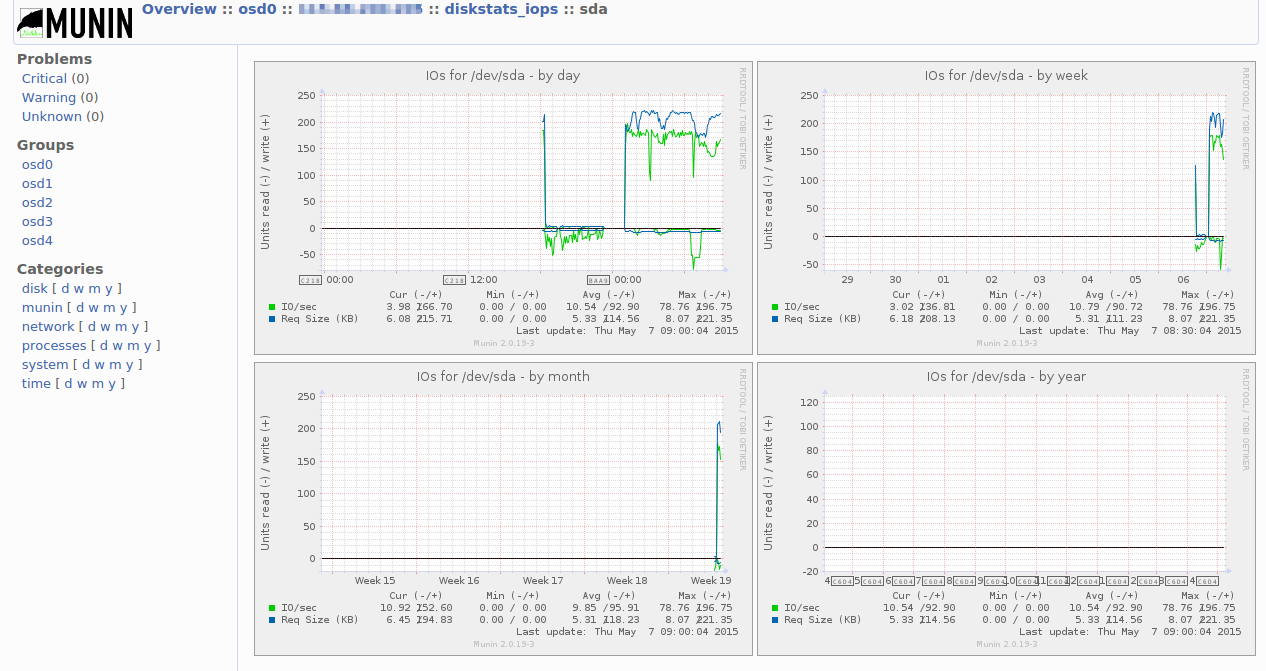Image resolution: width=1266 pixels, height=671 pixels.
Task: Click blue Req Size swatch in by year graph
Action: [775, 620]
